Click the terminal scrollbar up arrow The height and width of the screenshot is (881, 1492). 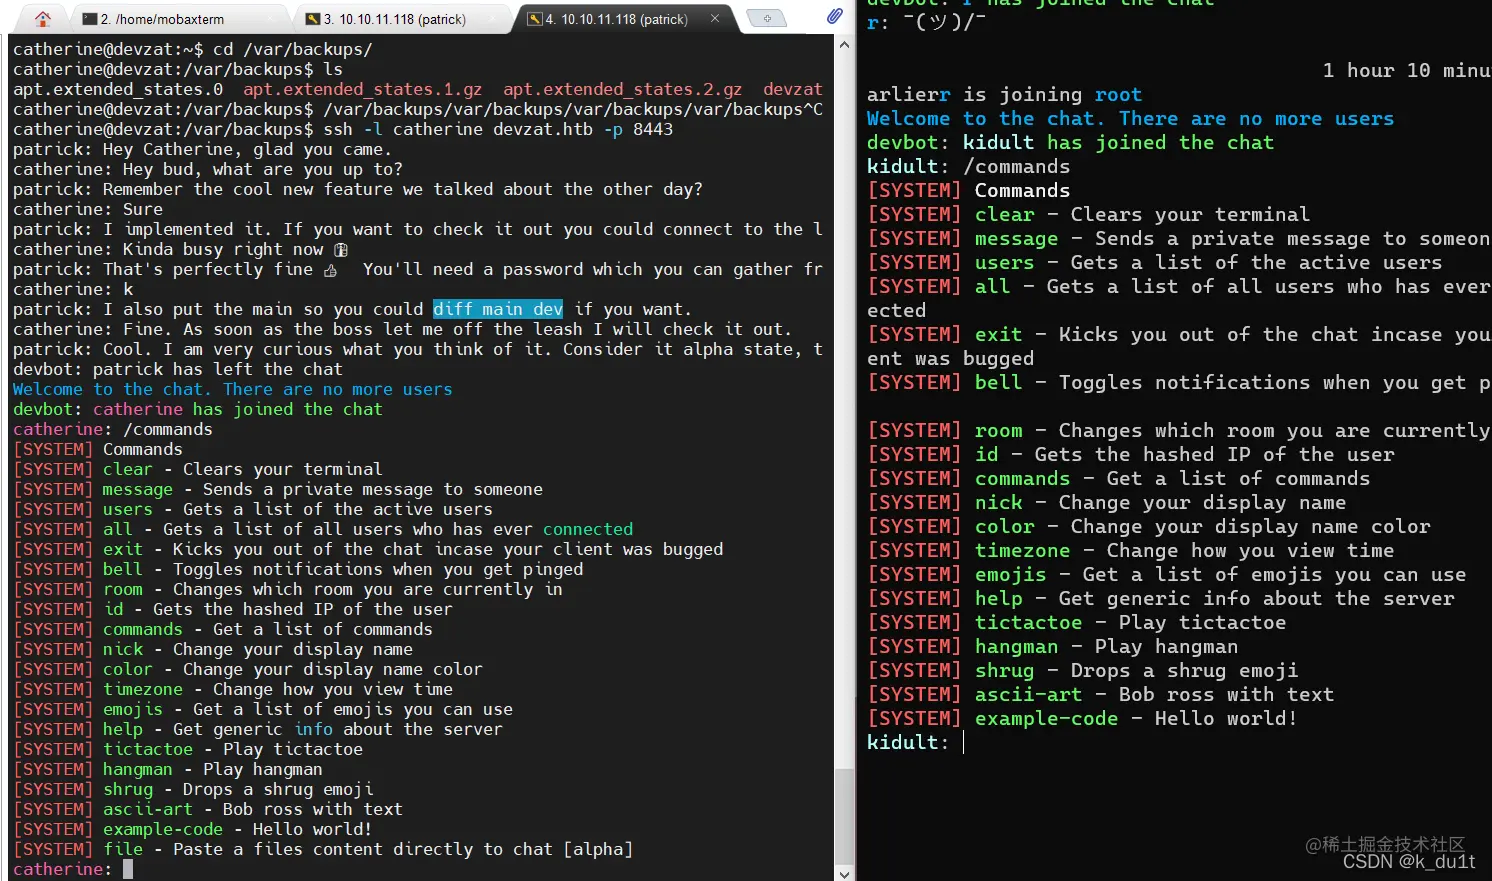pyautogui.click(x=844, y=44)
